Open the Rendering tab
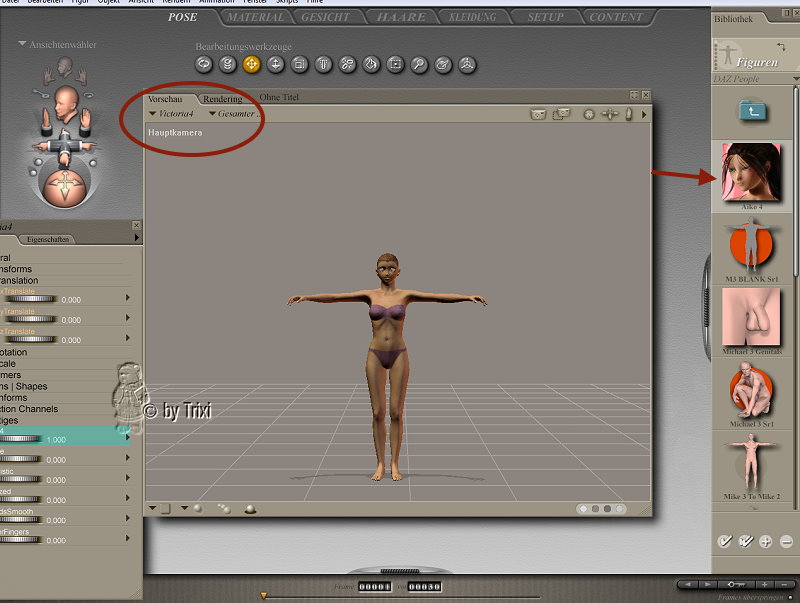Image resolution: width=800 pixels, height=603 pixels. point(222,99)
